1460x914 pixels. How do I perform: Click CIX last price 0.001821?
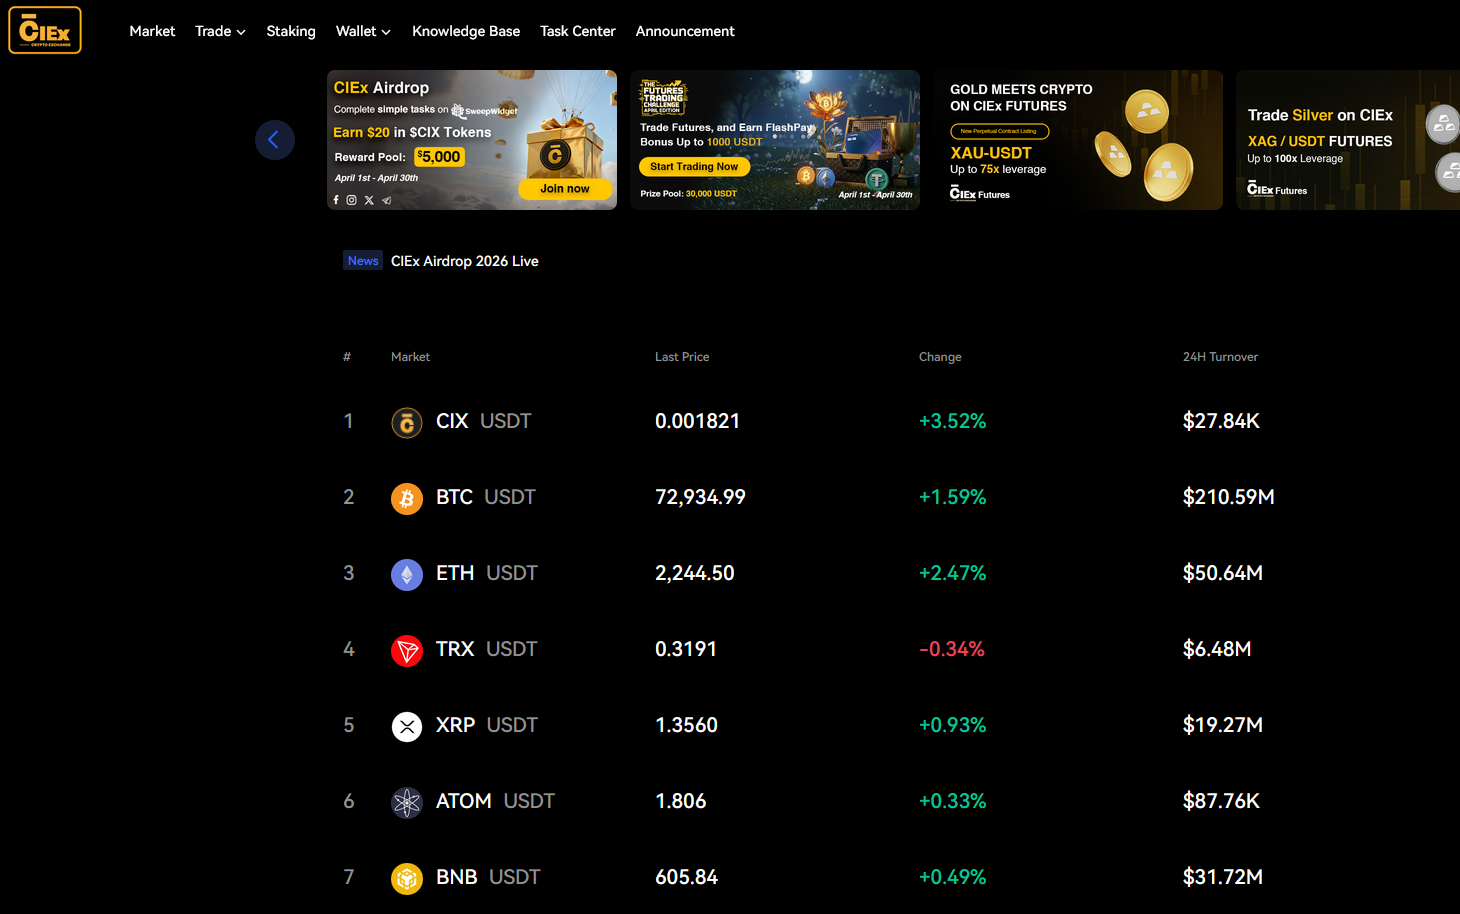[x=697, y=421]
